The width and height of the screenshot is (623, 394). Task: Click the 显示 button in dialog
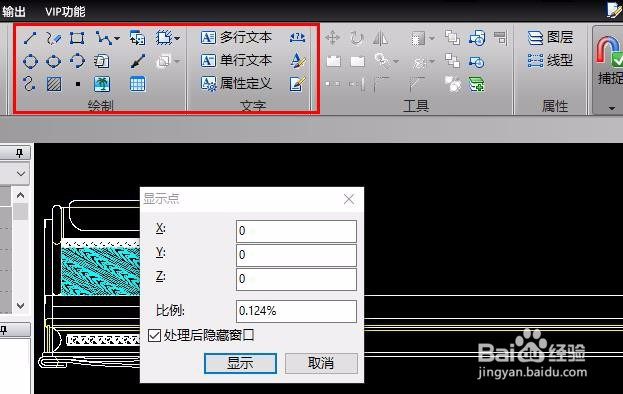click(x=240, y=363)
